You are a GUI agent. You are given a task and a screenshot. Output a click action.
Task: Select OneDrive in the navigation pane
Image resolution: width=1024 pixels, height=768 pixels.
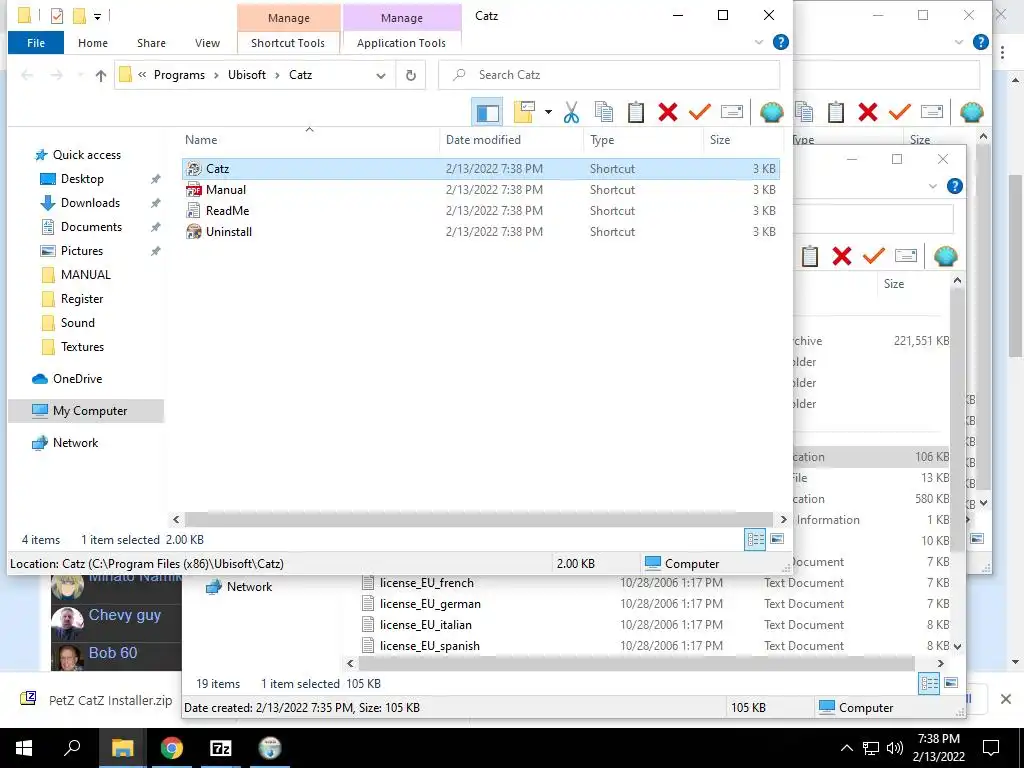coord(77,379)
